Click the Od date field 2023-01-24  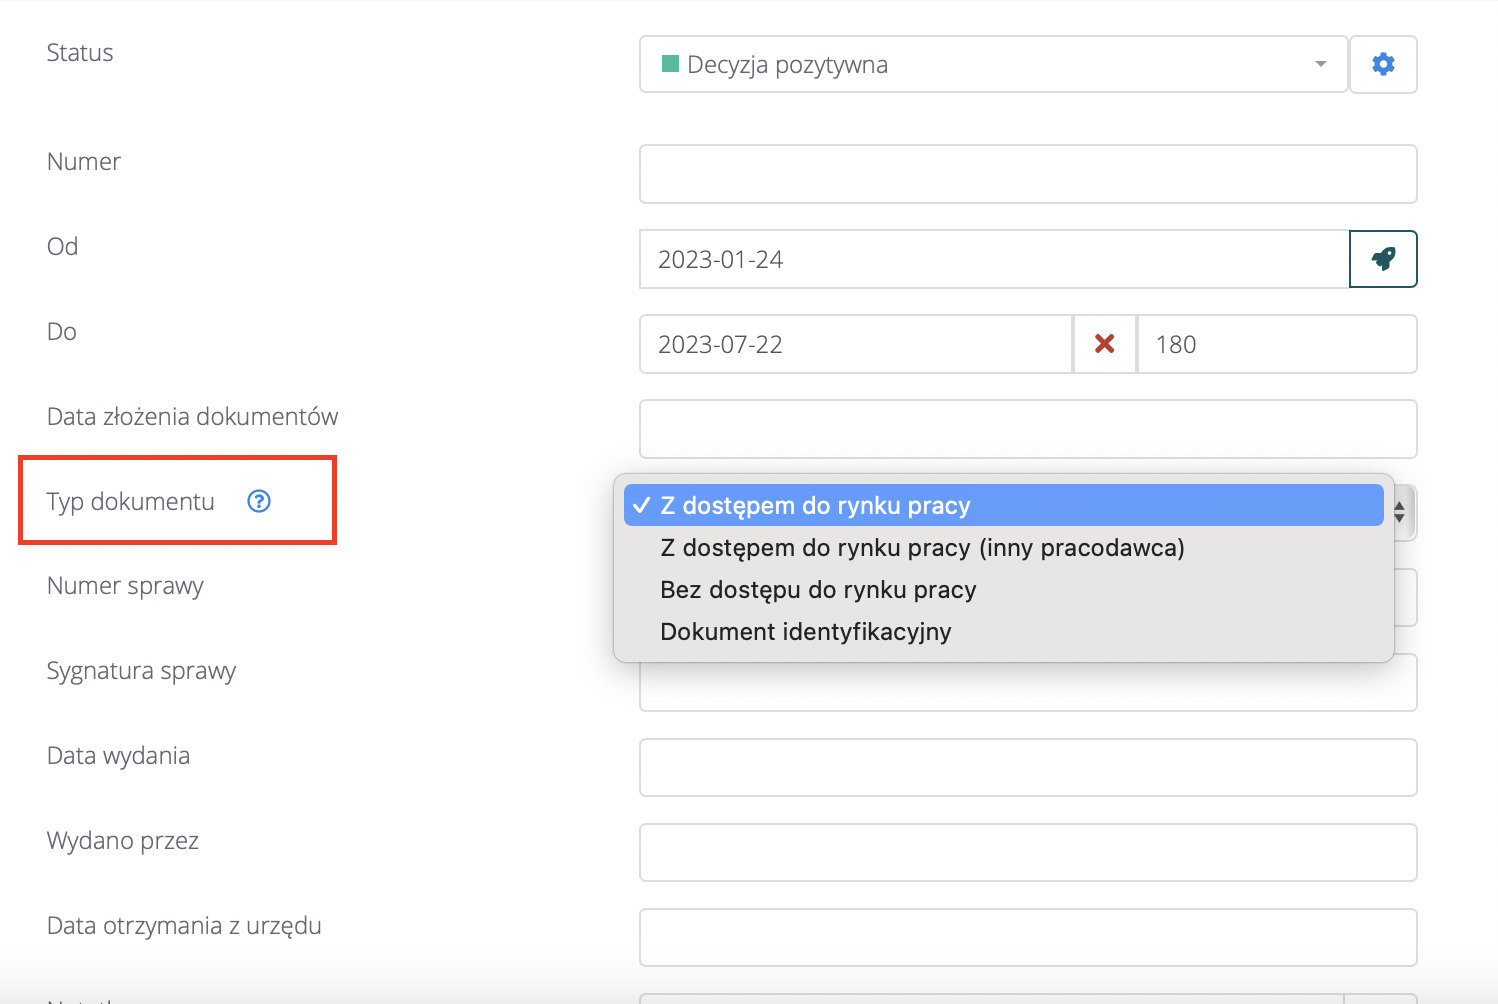[x=992, y=259]
